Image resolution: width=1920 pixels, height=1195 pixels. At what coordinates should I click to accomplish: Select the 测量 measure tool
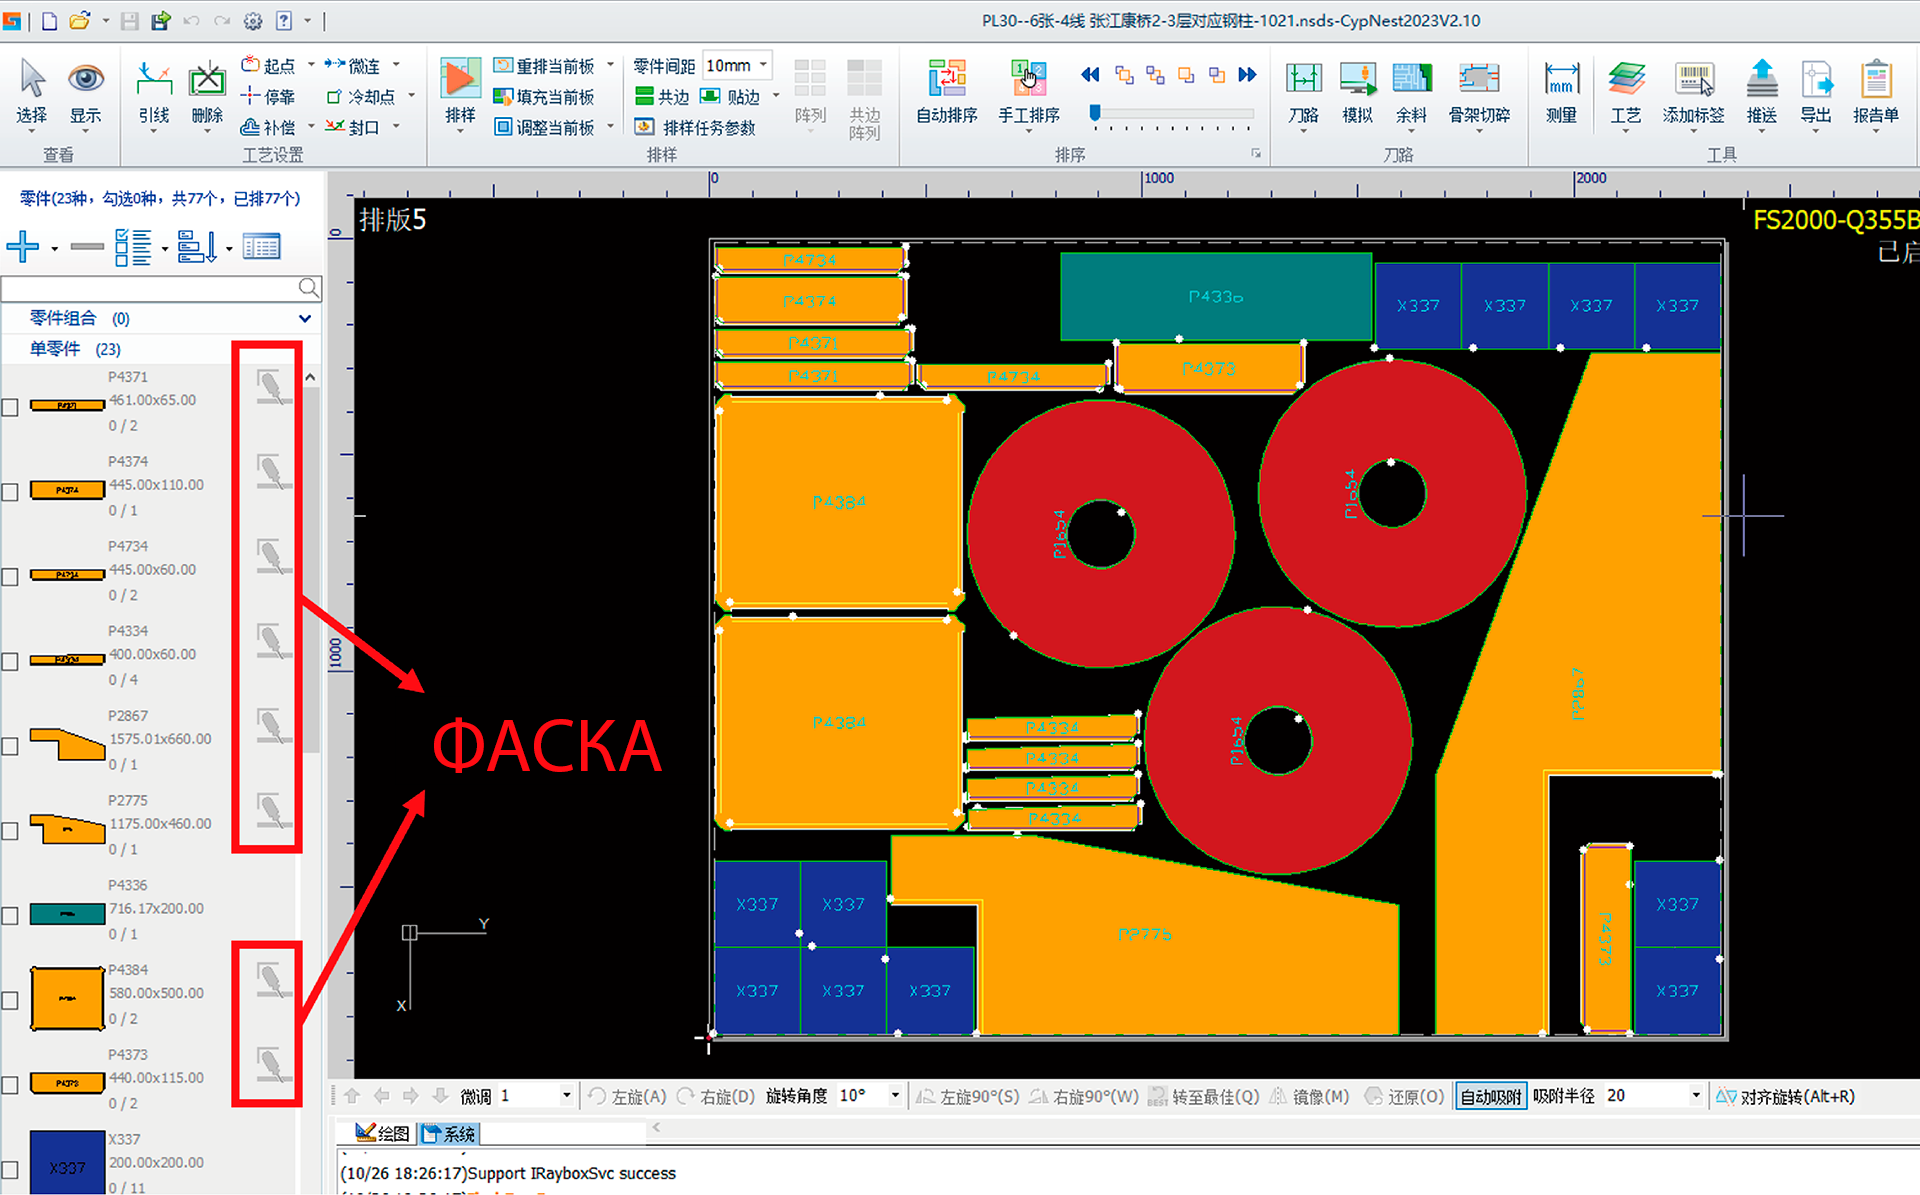1561,79
